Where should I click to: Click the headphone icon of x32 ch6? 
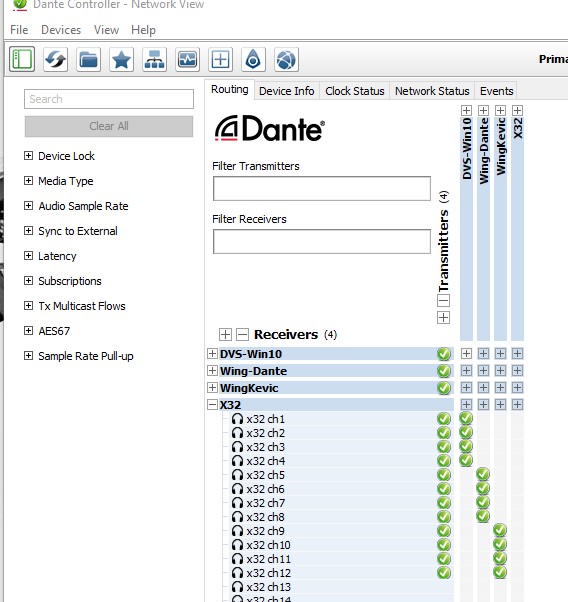[237, 489]
